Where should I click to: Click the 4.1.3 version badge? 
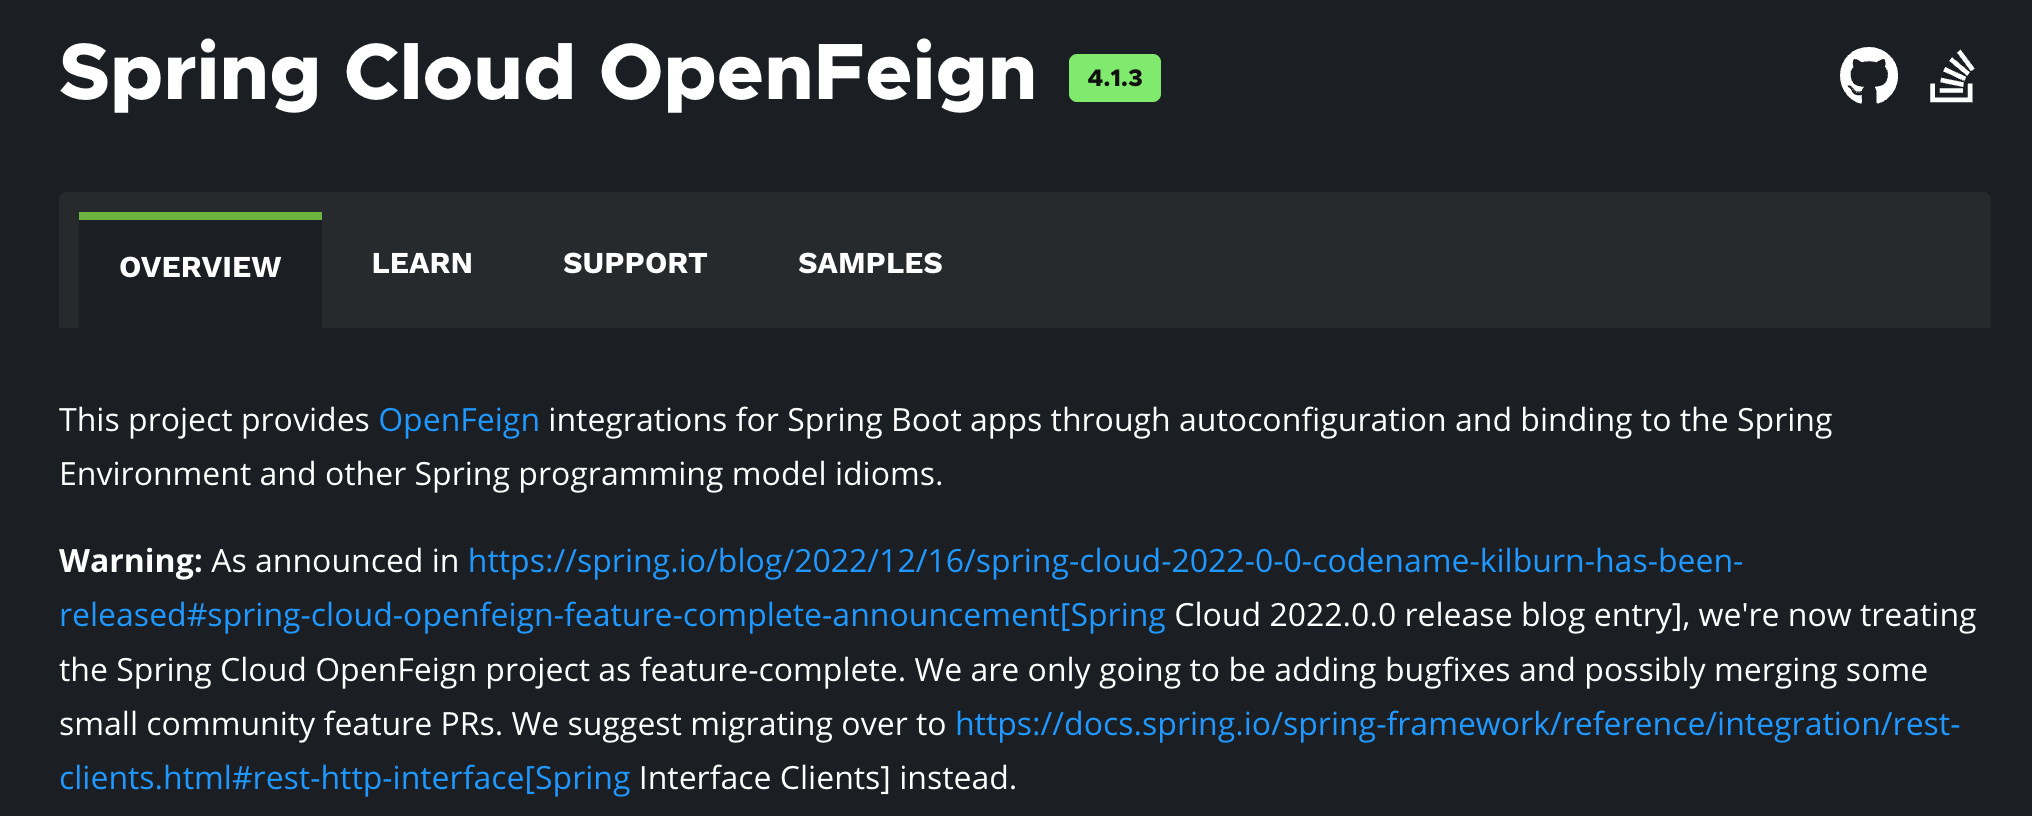tap(1114, 78)
